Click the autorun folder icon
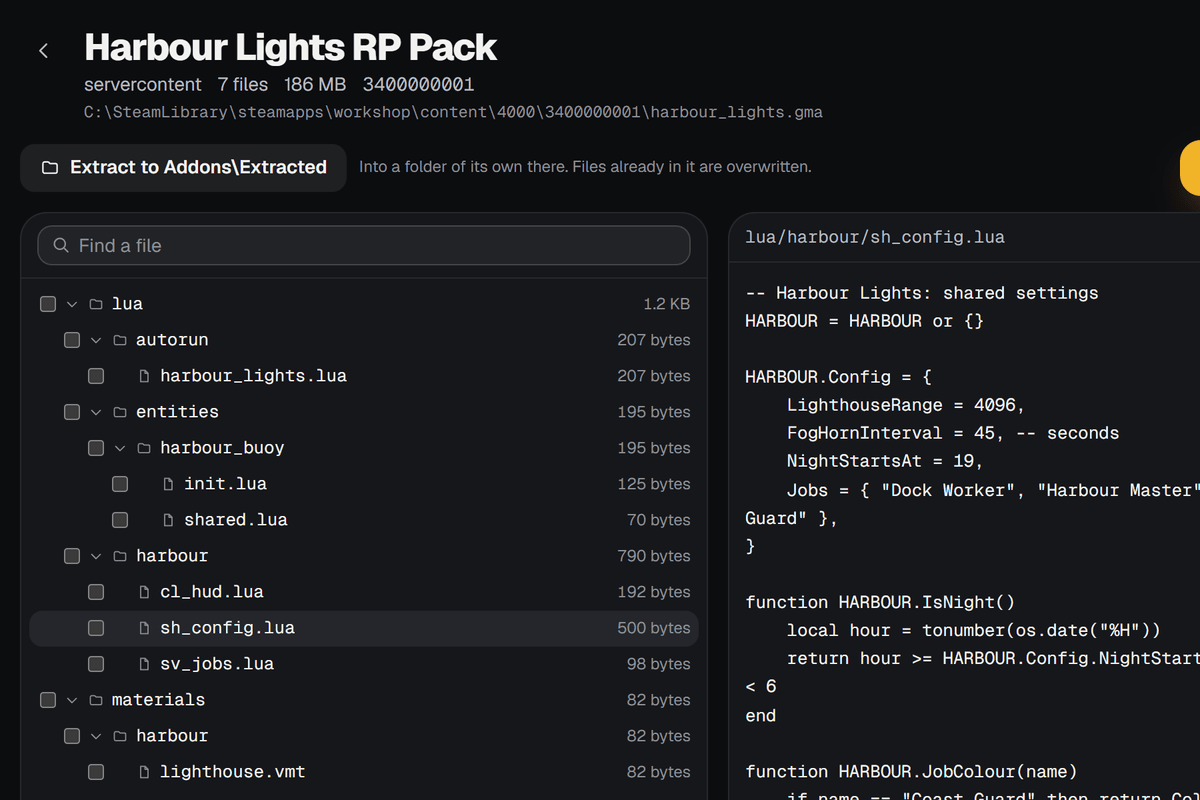The height and width of the screenshot is (800, 1200). pyautogui.click(x=120, y=340)
